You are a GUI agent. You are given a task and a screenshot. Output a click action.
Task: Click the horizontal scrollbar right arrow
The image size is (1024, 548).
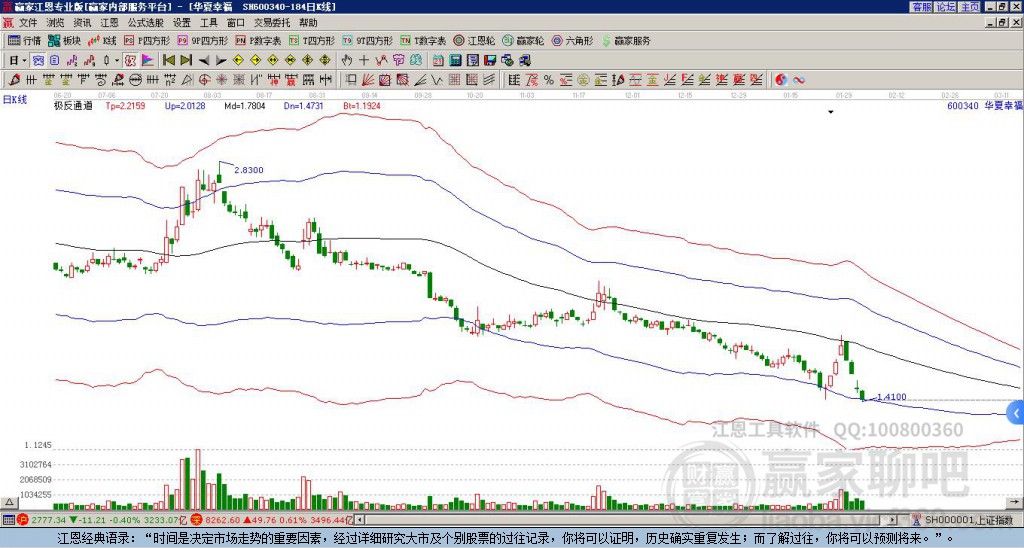[x=893, y=520]
